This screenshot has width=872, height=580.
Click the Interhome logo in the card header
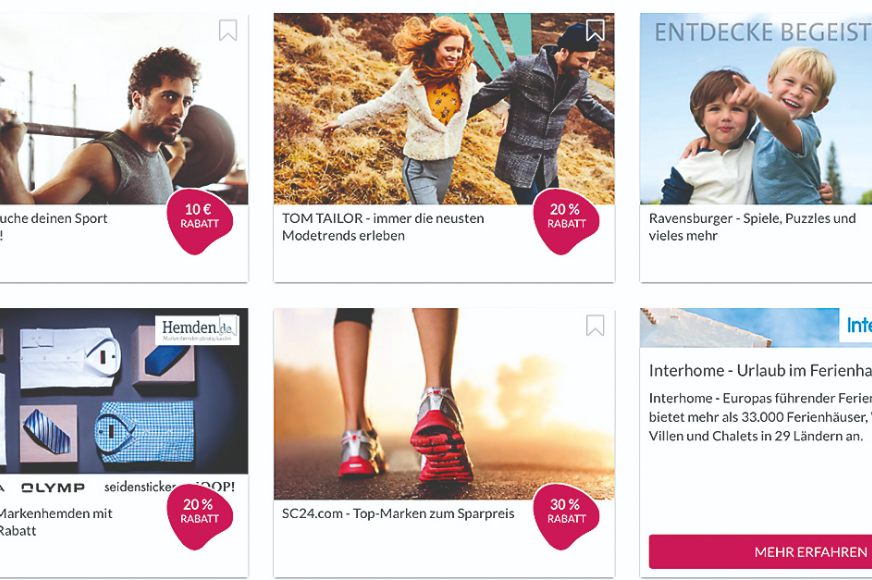856,325
